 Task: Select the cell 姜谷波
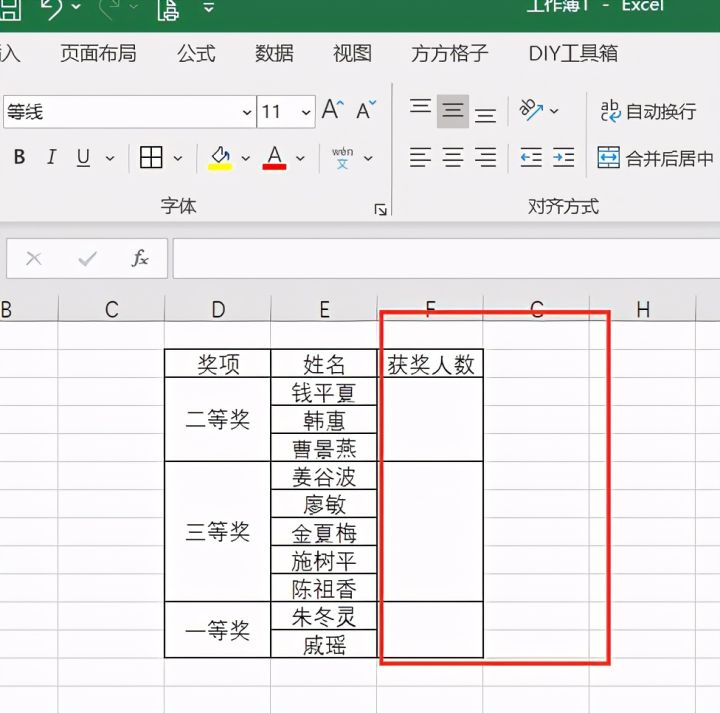[x=324, y=476]
